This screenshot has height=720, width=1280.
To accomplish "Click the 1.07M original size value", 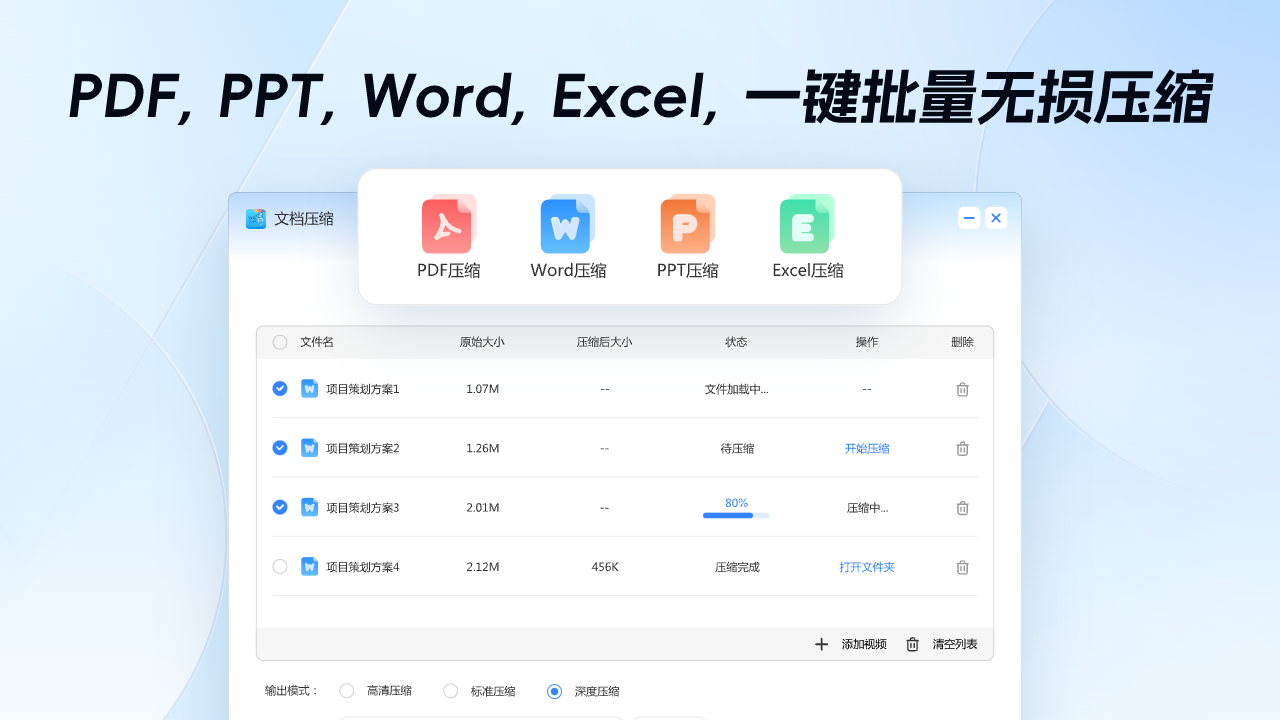I will (483, 389).
